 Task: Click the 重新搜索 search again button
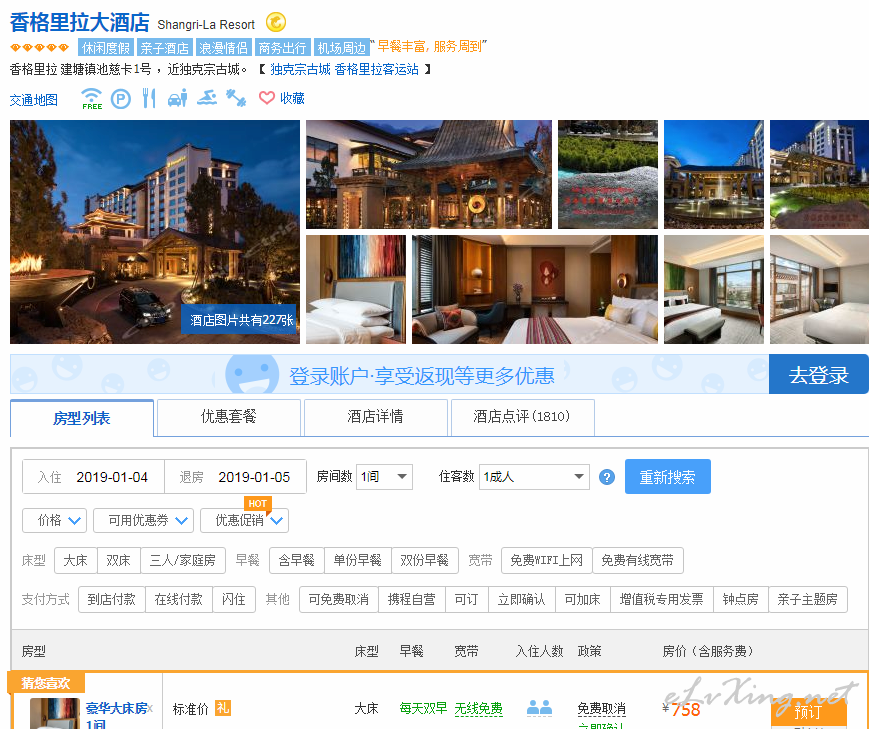click(667, 477)
